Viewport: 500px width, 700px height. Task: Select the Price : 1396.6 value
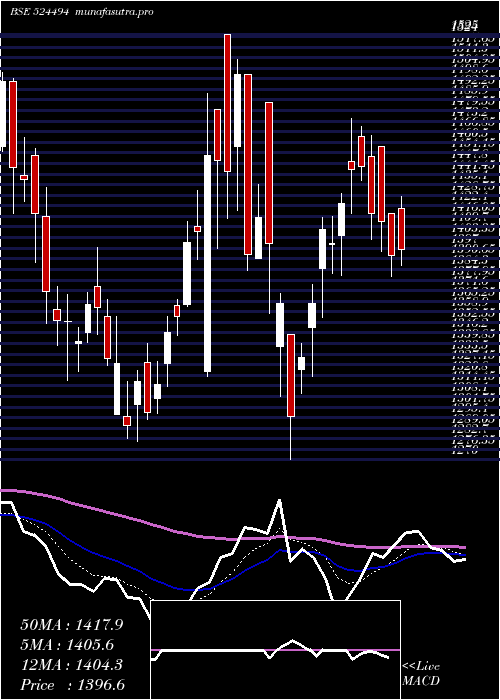[72, 684]
